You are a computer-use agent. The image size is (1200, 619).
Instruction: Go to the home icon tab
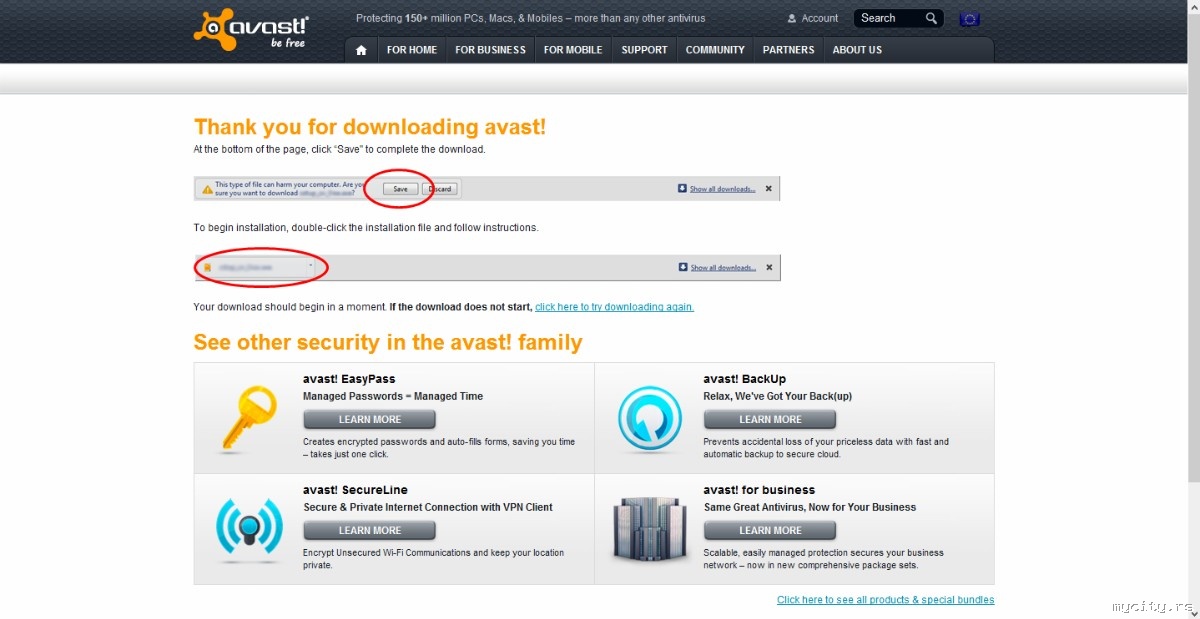coord(361,50)
